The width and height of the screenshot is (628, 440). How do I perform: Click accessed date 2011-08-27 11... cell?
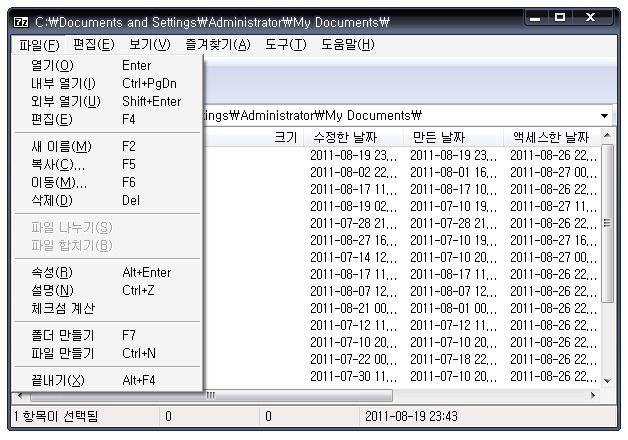coord(554,206)
